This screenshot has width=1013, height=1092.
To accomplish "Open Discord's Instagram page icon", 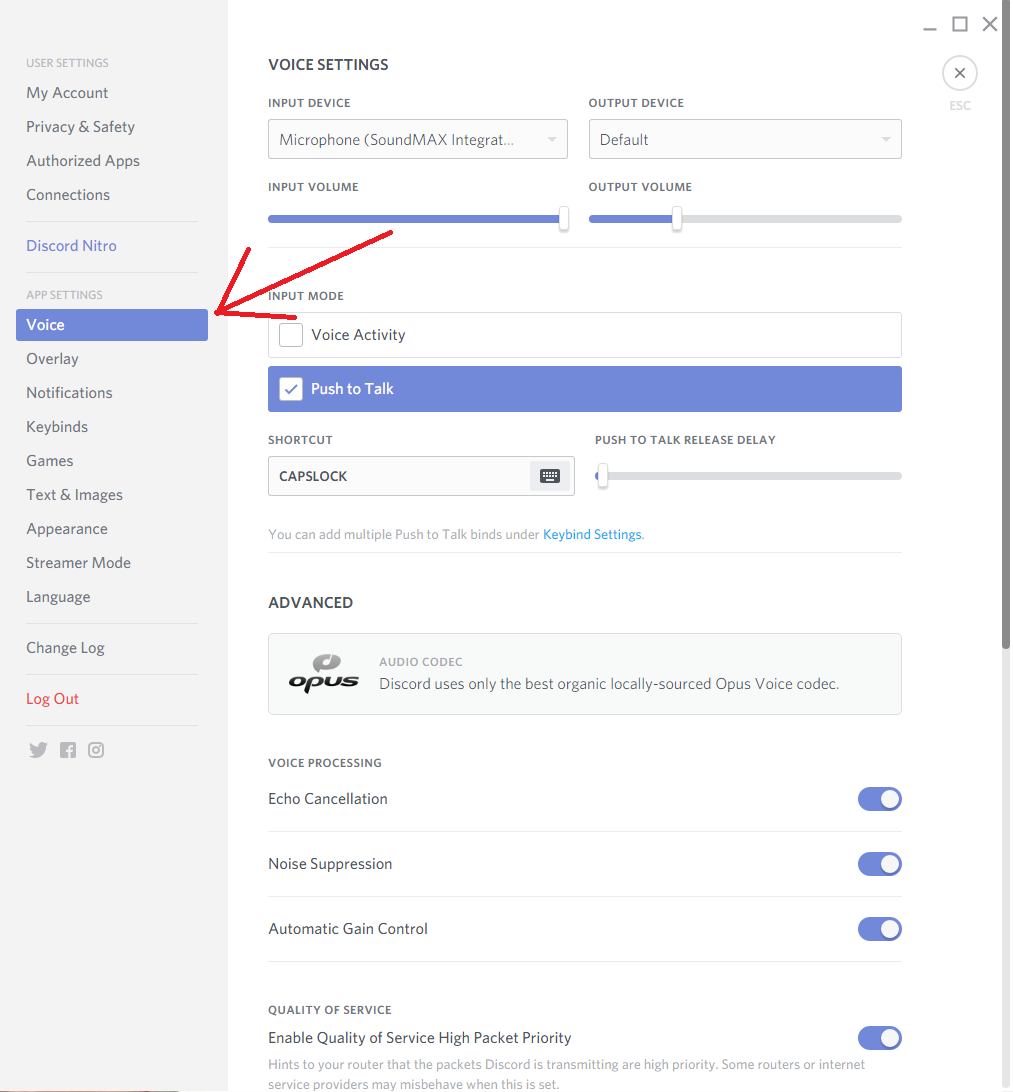I will 96,750.
